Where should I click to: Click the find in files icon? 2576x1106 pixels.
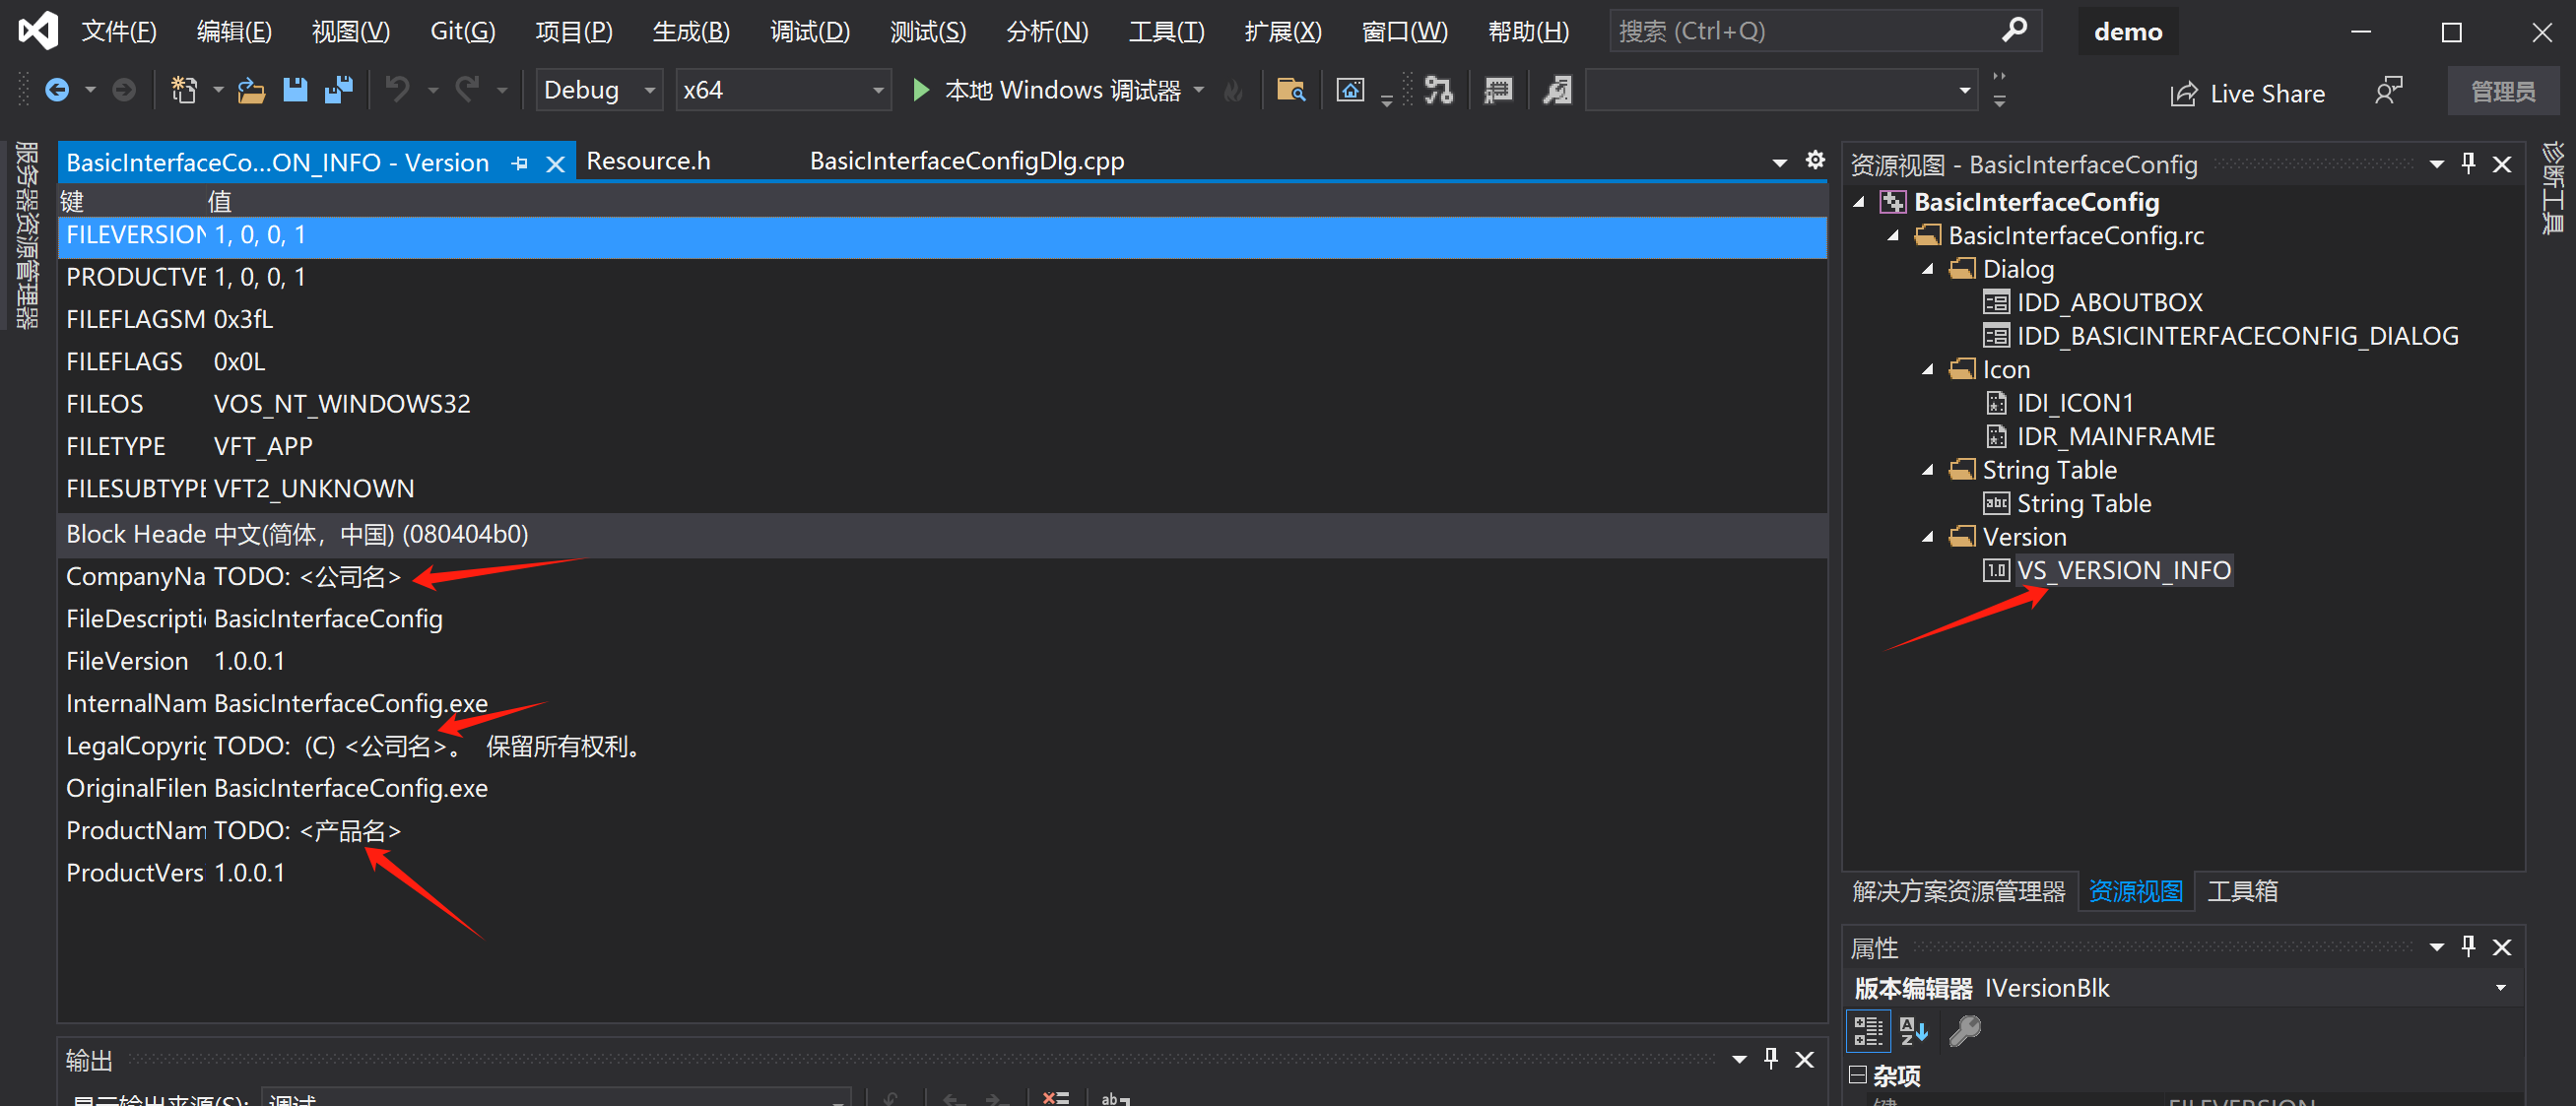(1290, 91)
